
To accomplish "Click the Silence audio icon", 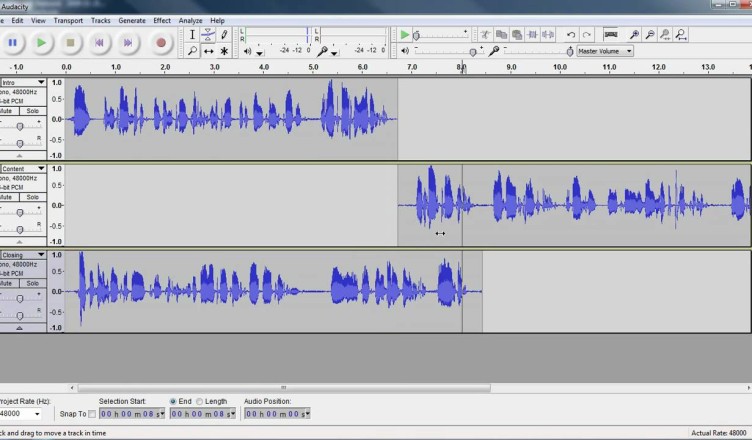I will 548,35.
